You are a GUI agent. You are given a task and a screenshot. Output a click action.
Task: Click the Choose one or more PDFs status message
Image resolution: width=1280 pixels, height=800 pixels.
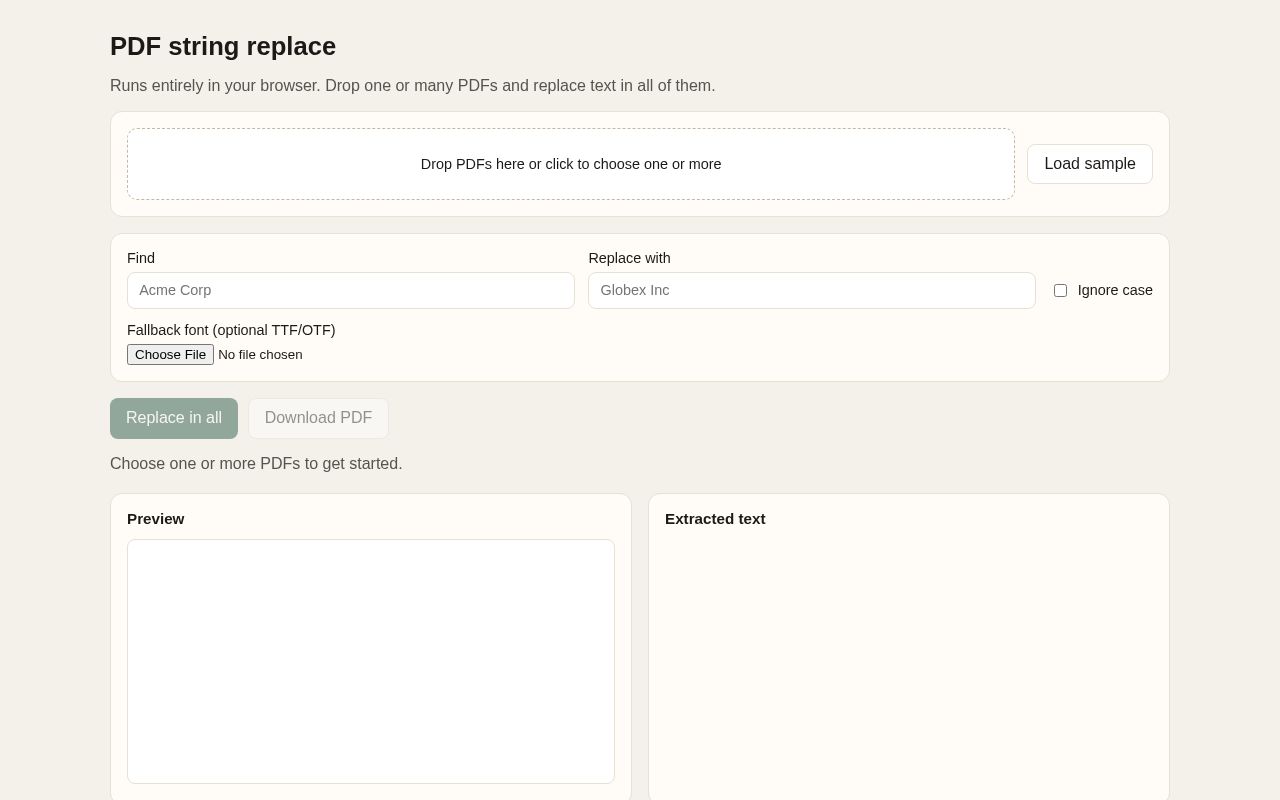256,464
